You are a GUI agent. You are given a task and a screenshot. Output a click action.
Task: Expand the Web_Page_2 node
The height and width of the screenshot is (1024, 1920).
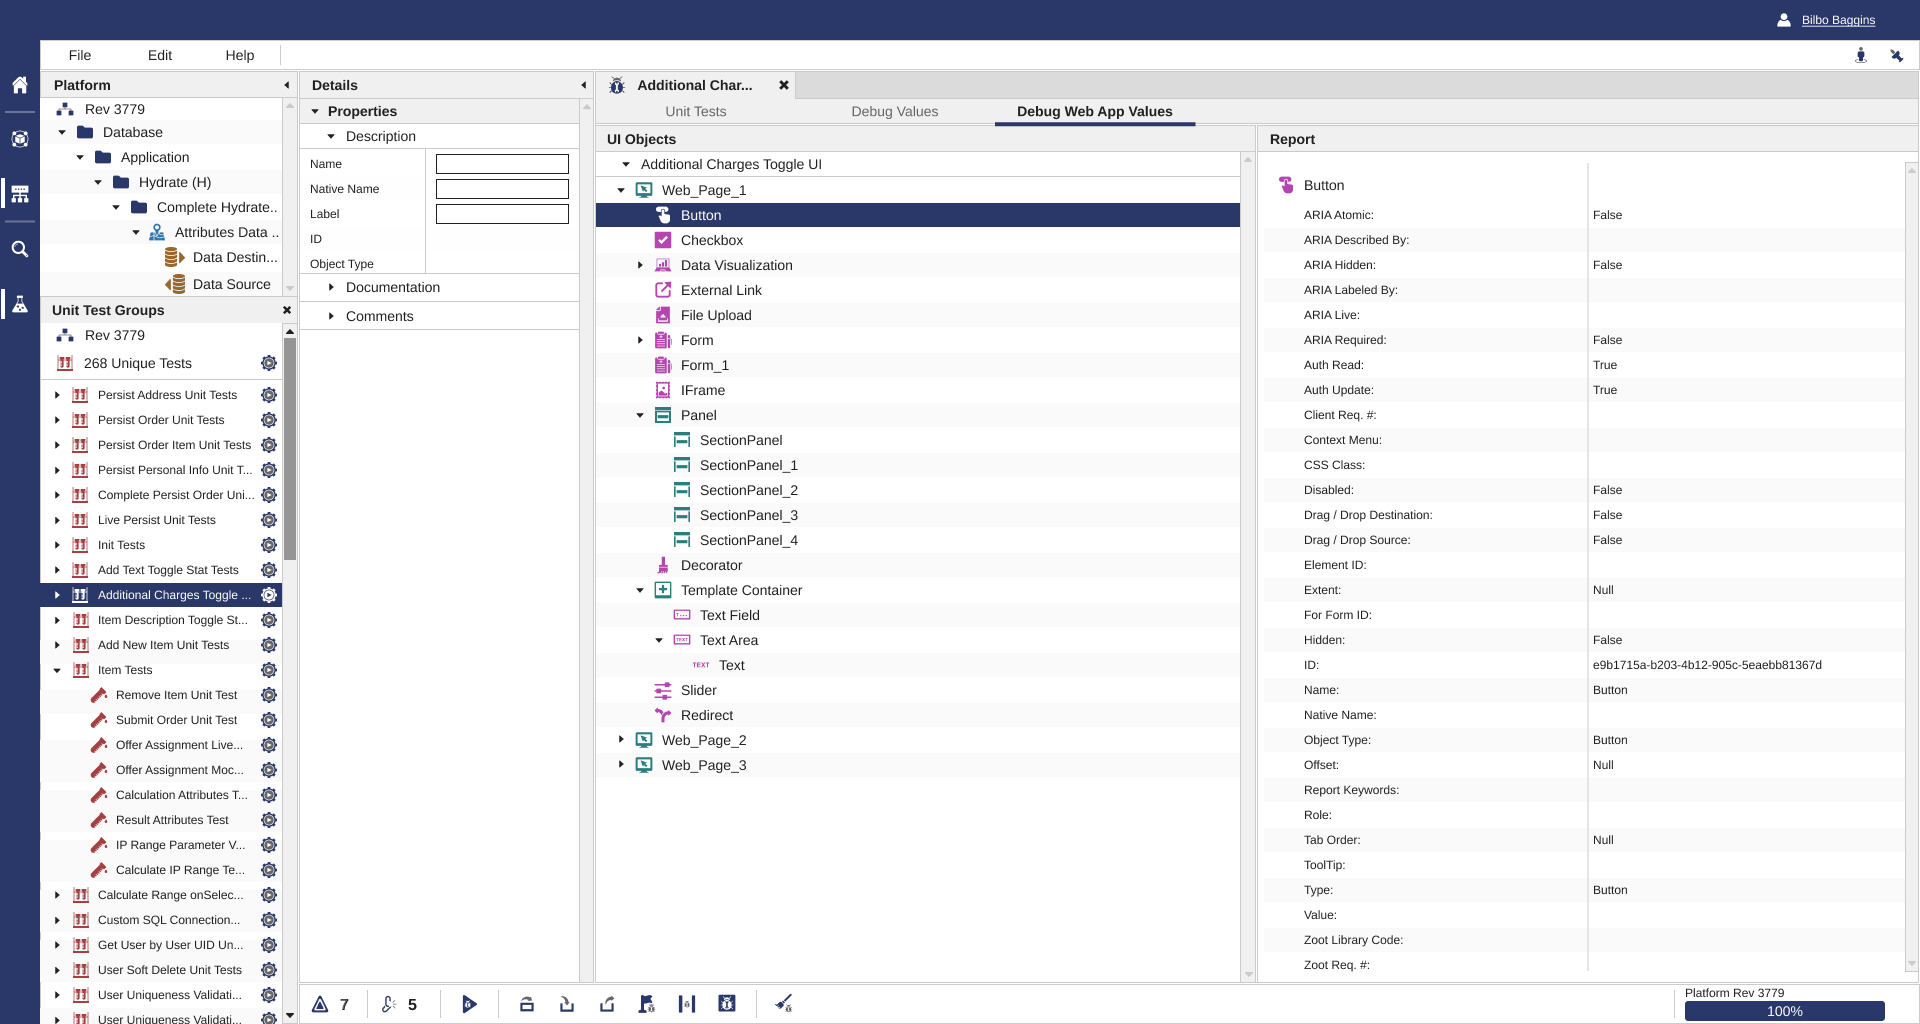click(x=621, y=740)
